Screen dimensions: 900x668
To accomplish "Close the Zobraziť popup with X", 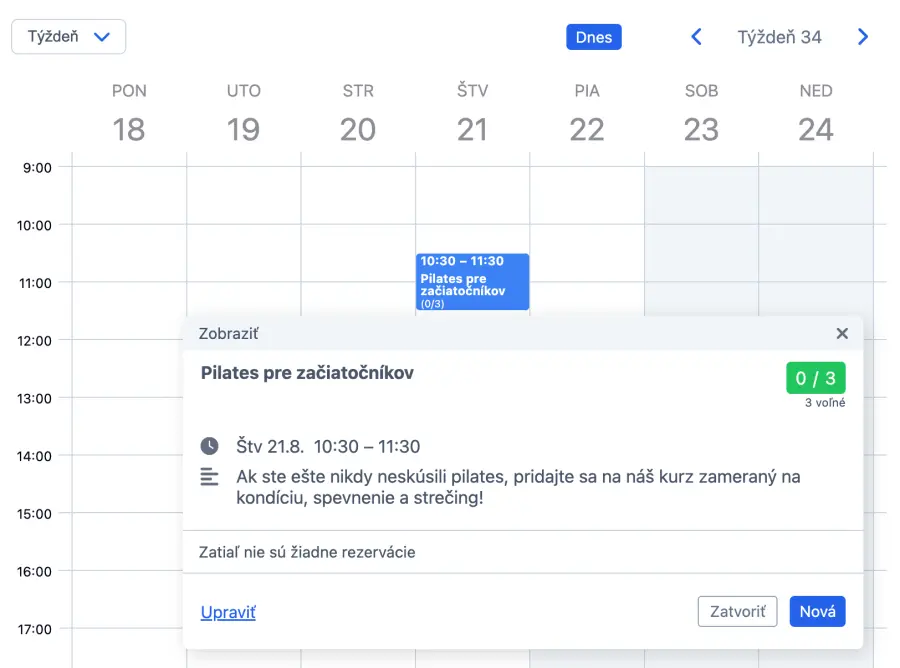I will click(842, 334).
